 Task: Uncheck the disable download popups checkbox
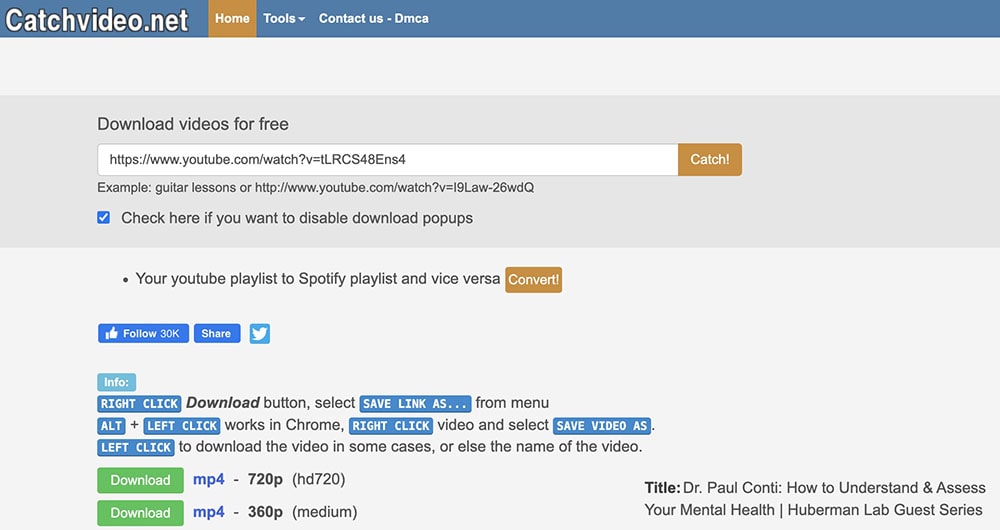click(103, 217)
